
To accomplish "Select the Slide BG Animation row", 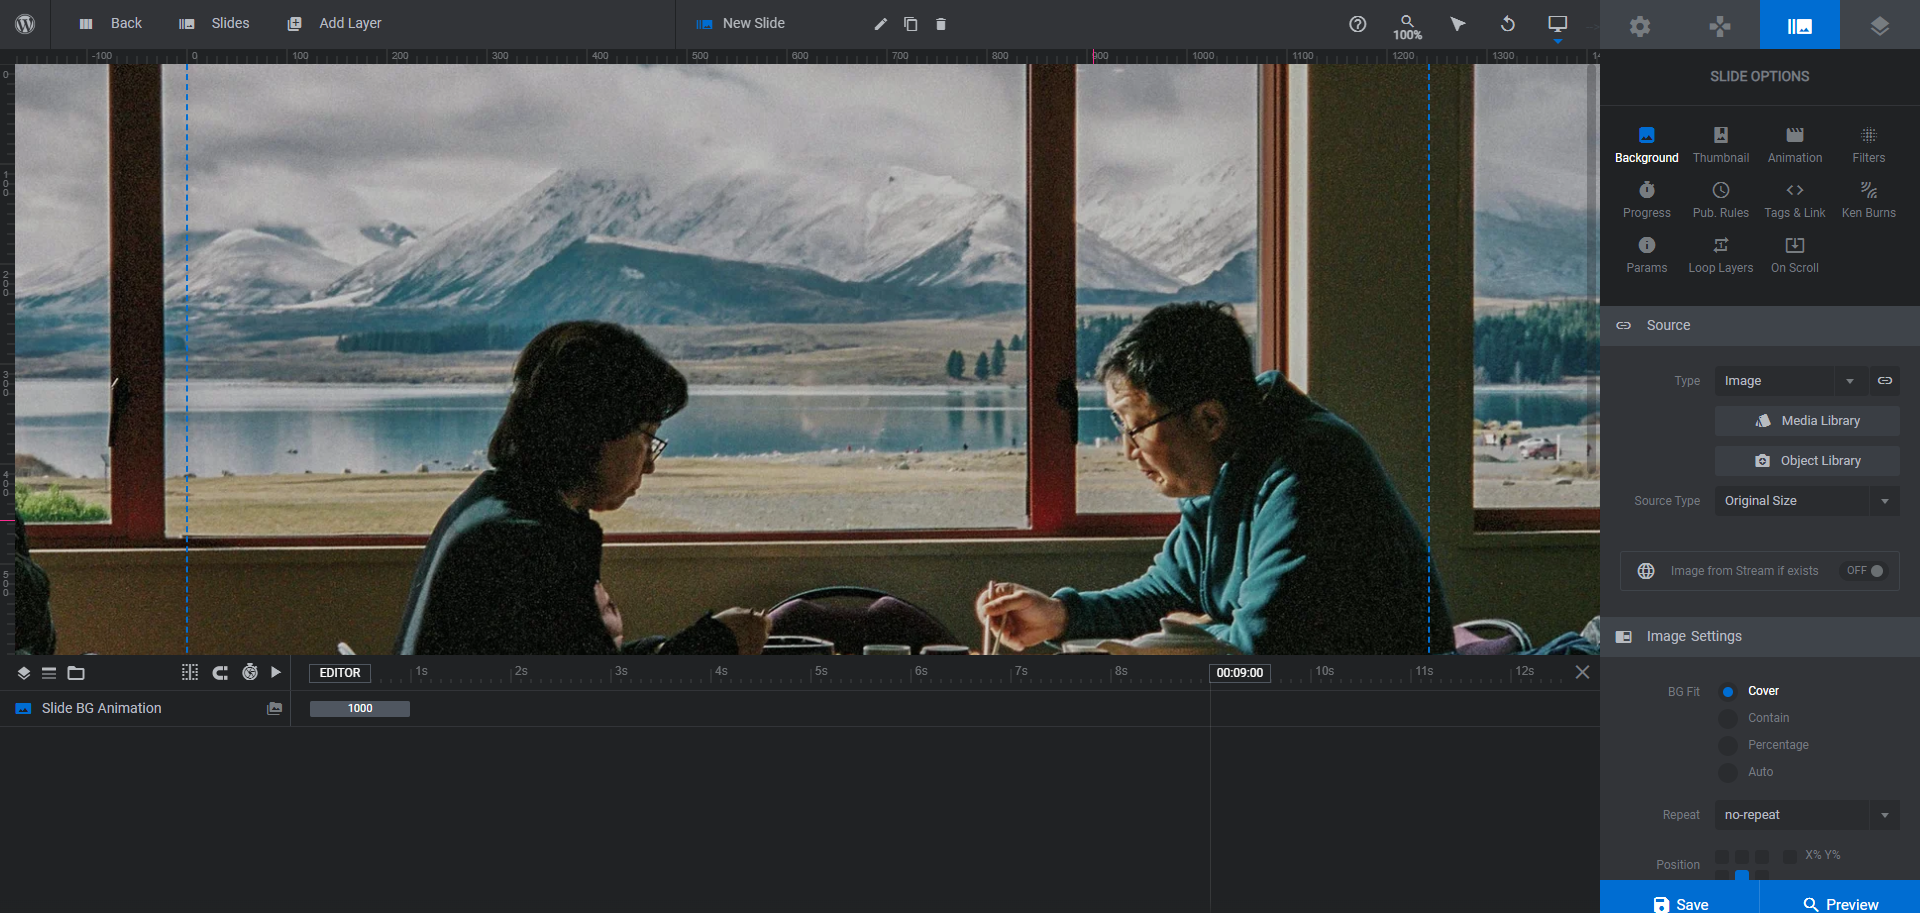I will coord(145,708).
